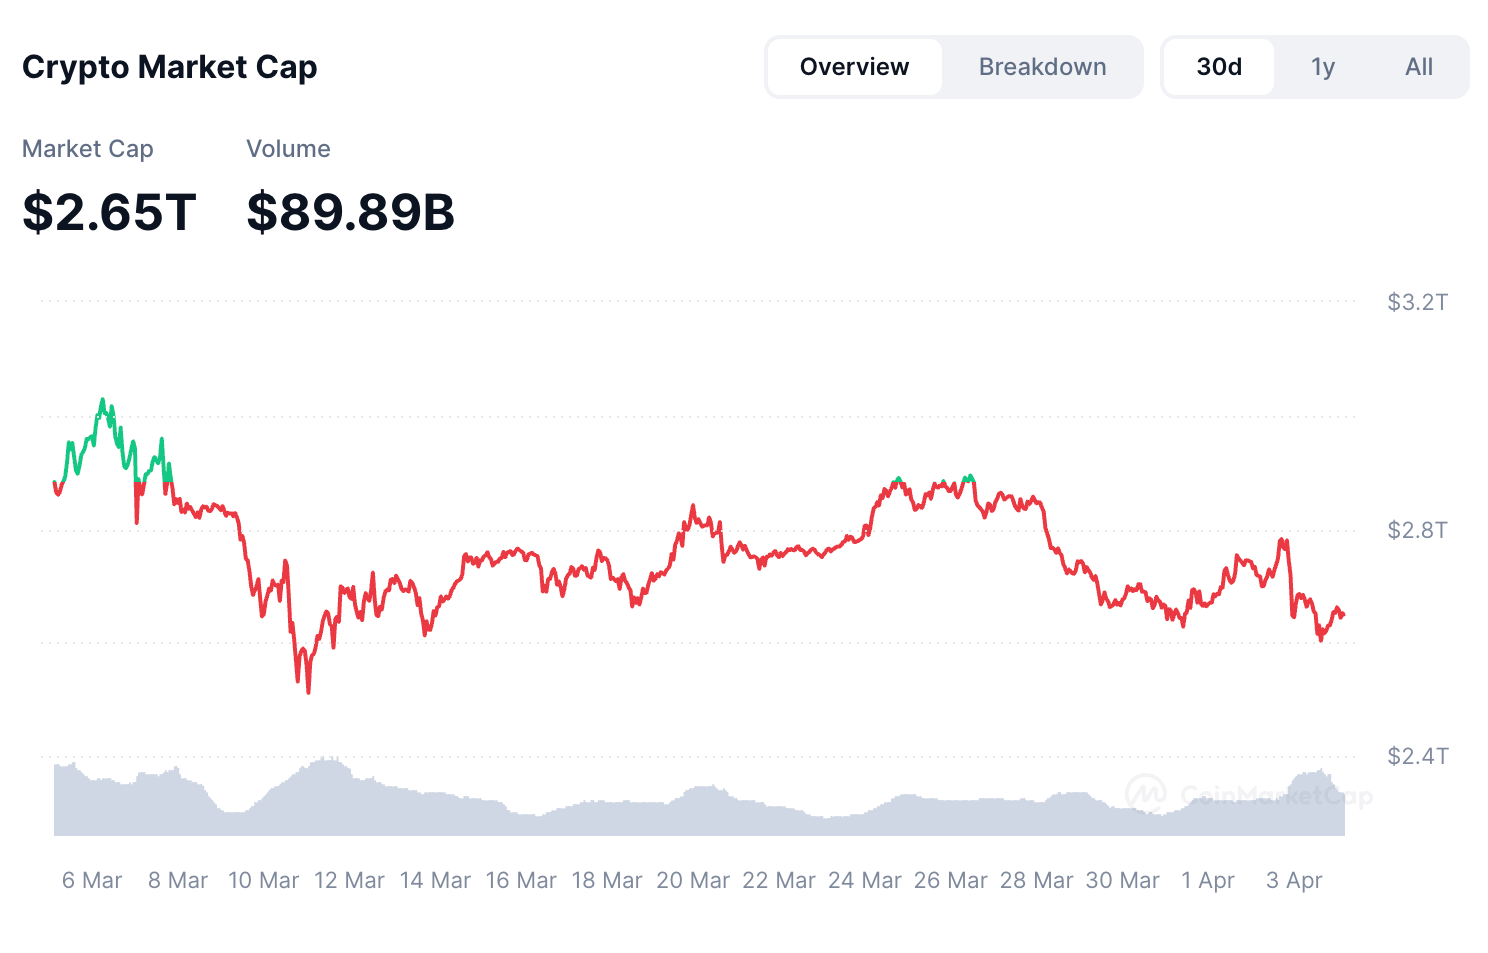Click the $2.65T market cap value

point(109,212)
